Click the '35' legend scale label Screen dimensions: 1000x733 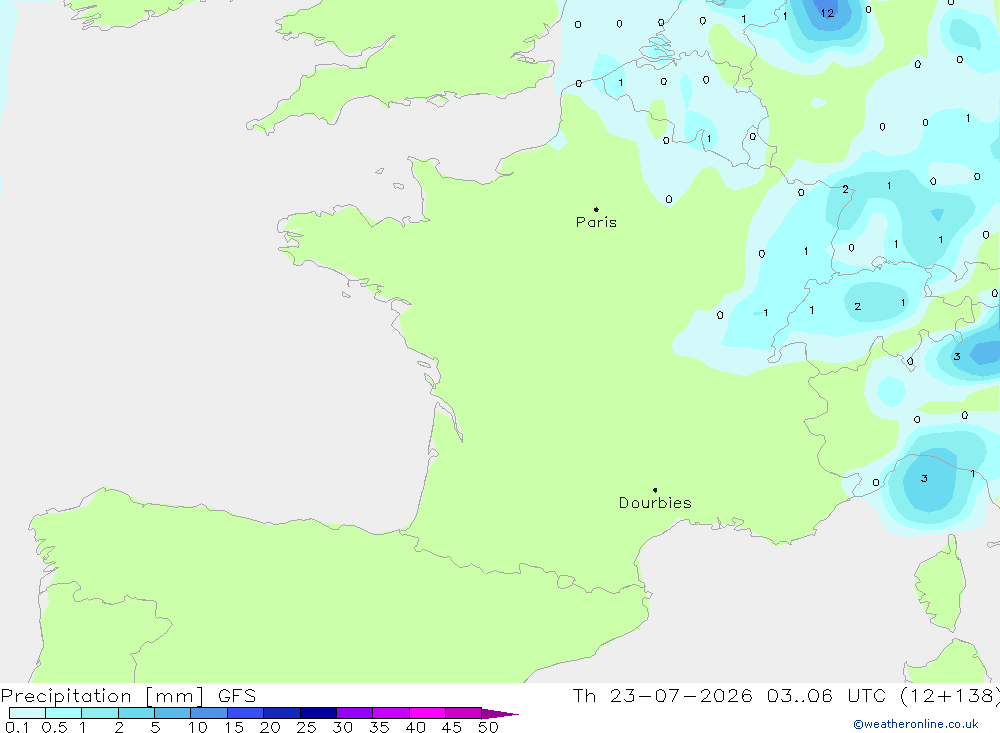[379, 727]
